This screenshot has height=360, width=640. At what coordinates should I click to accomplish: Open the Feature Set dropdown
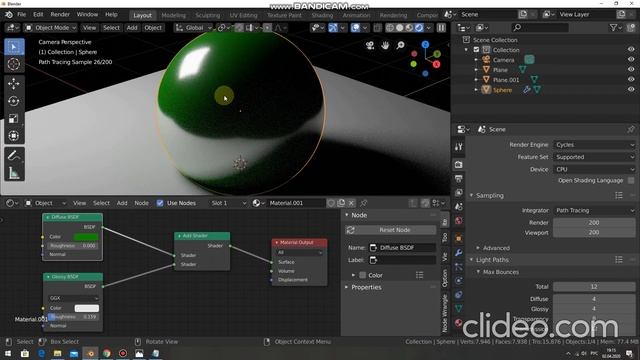coord(594,157)
